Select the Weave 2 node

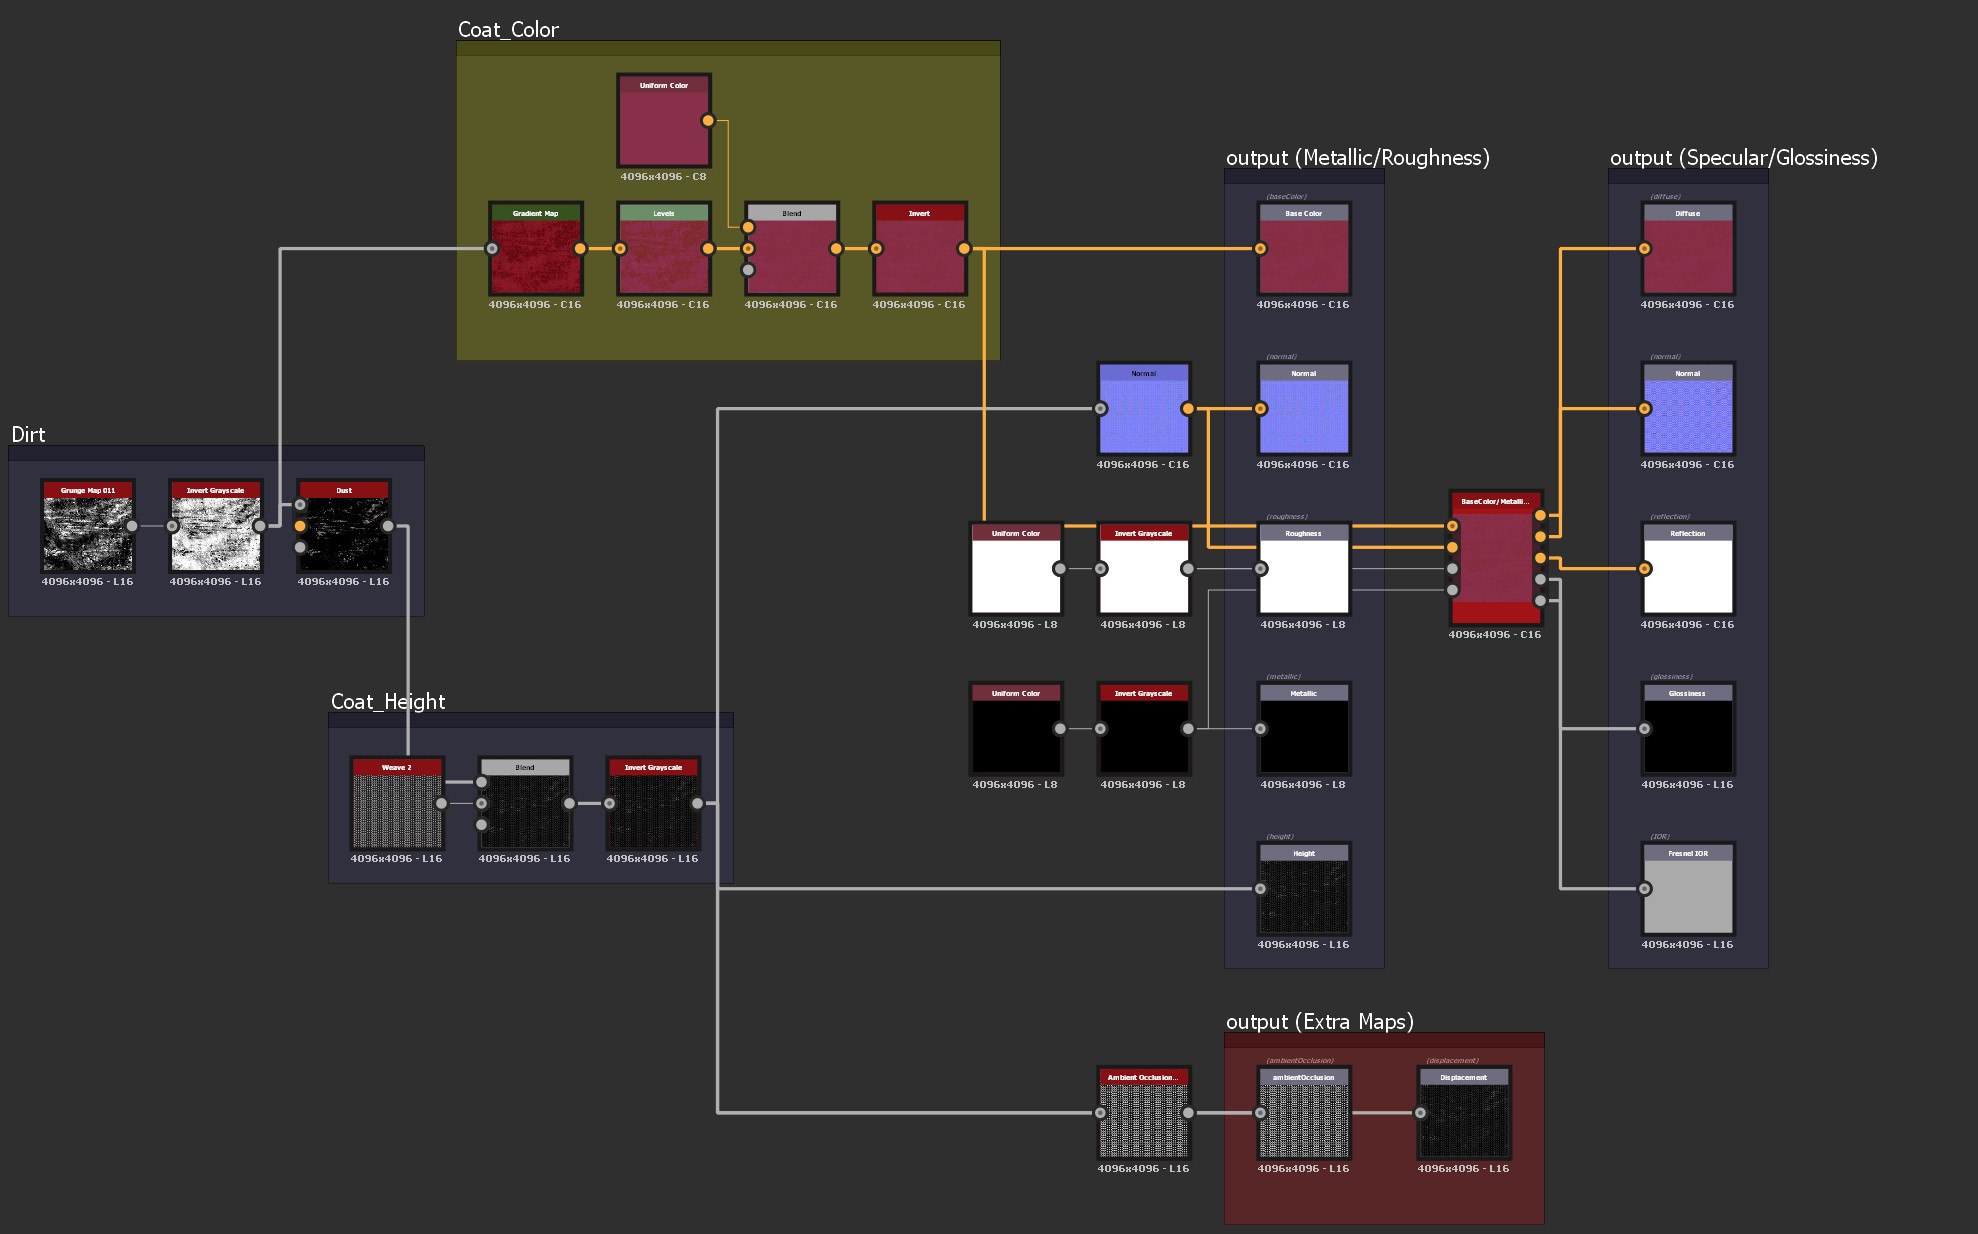pyautogui.click(x=397, y=802)
